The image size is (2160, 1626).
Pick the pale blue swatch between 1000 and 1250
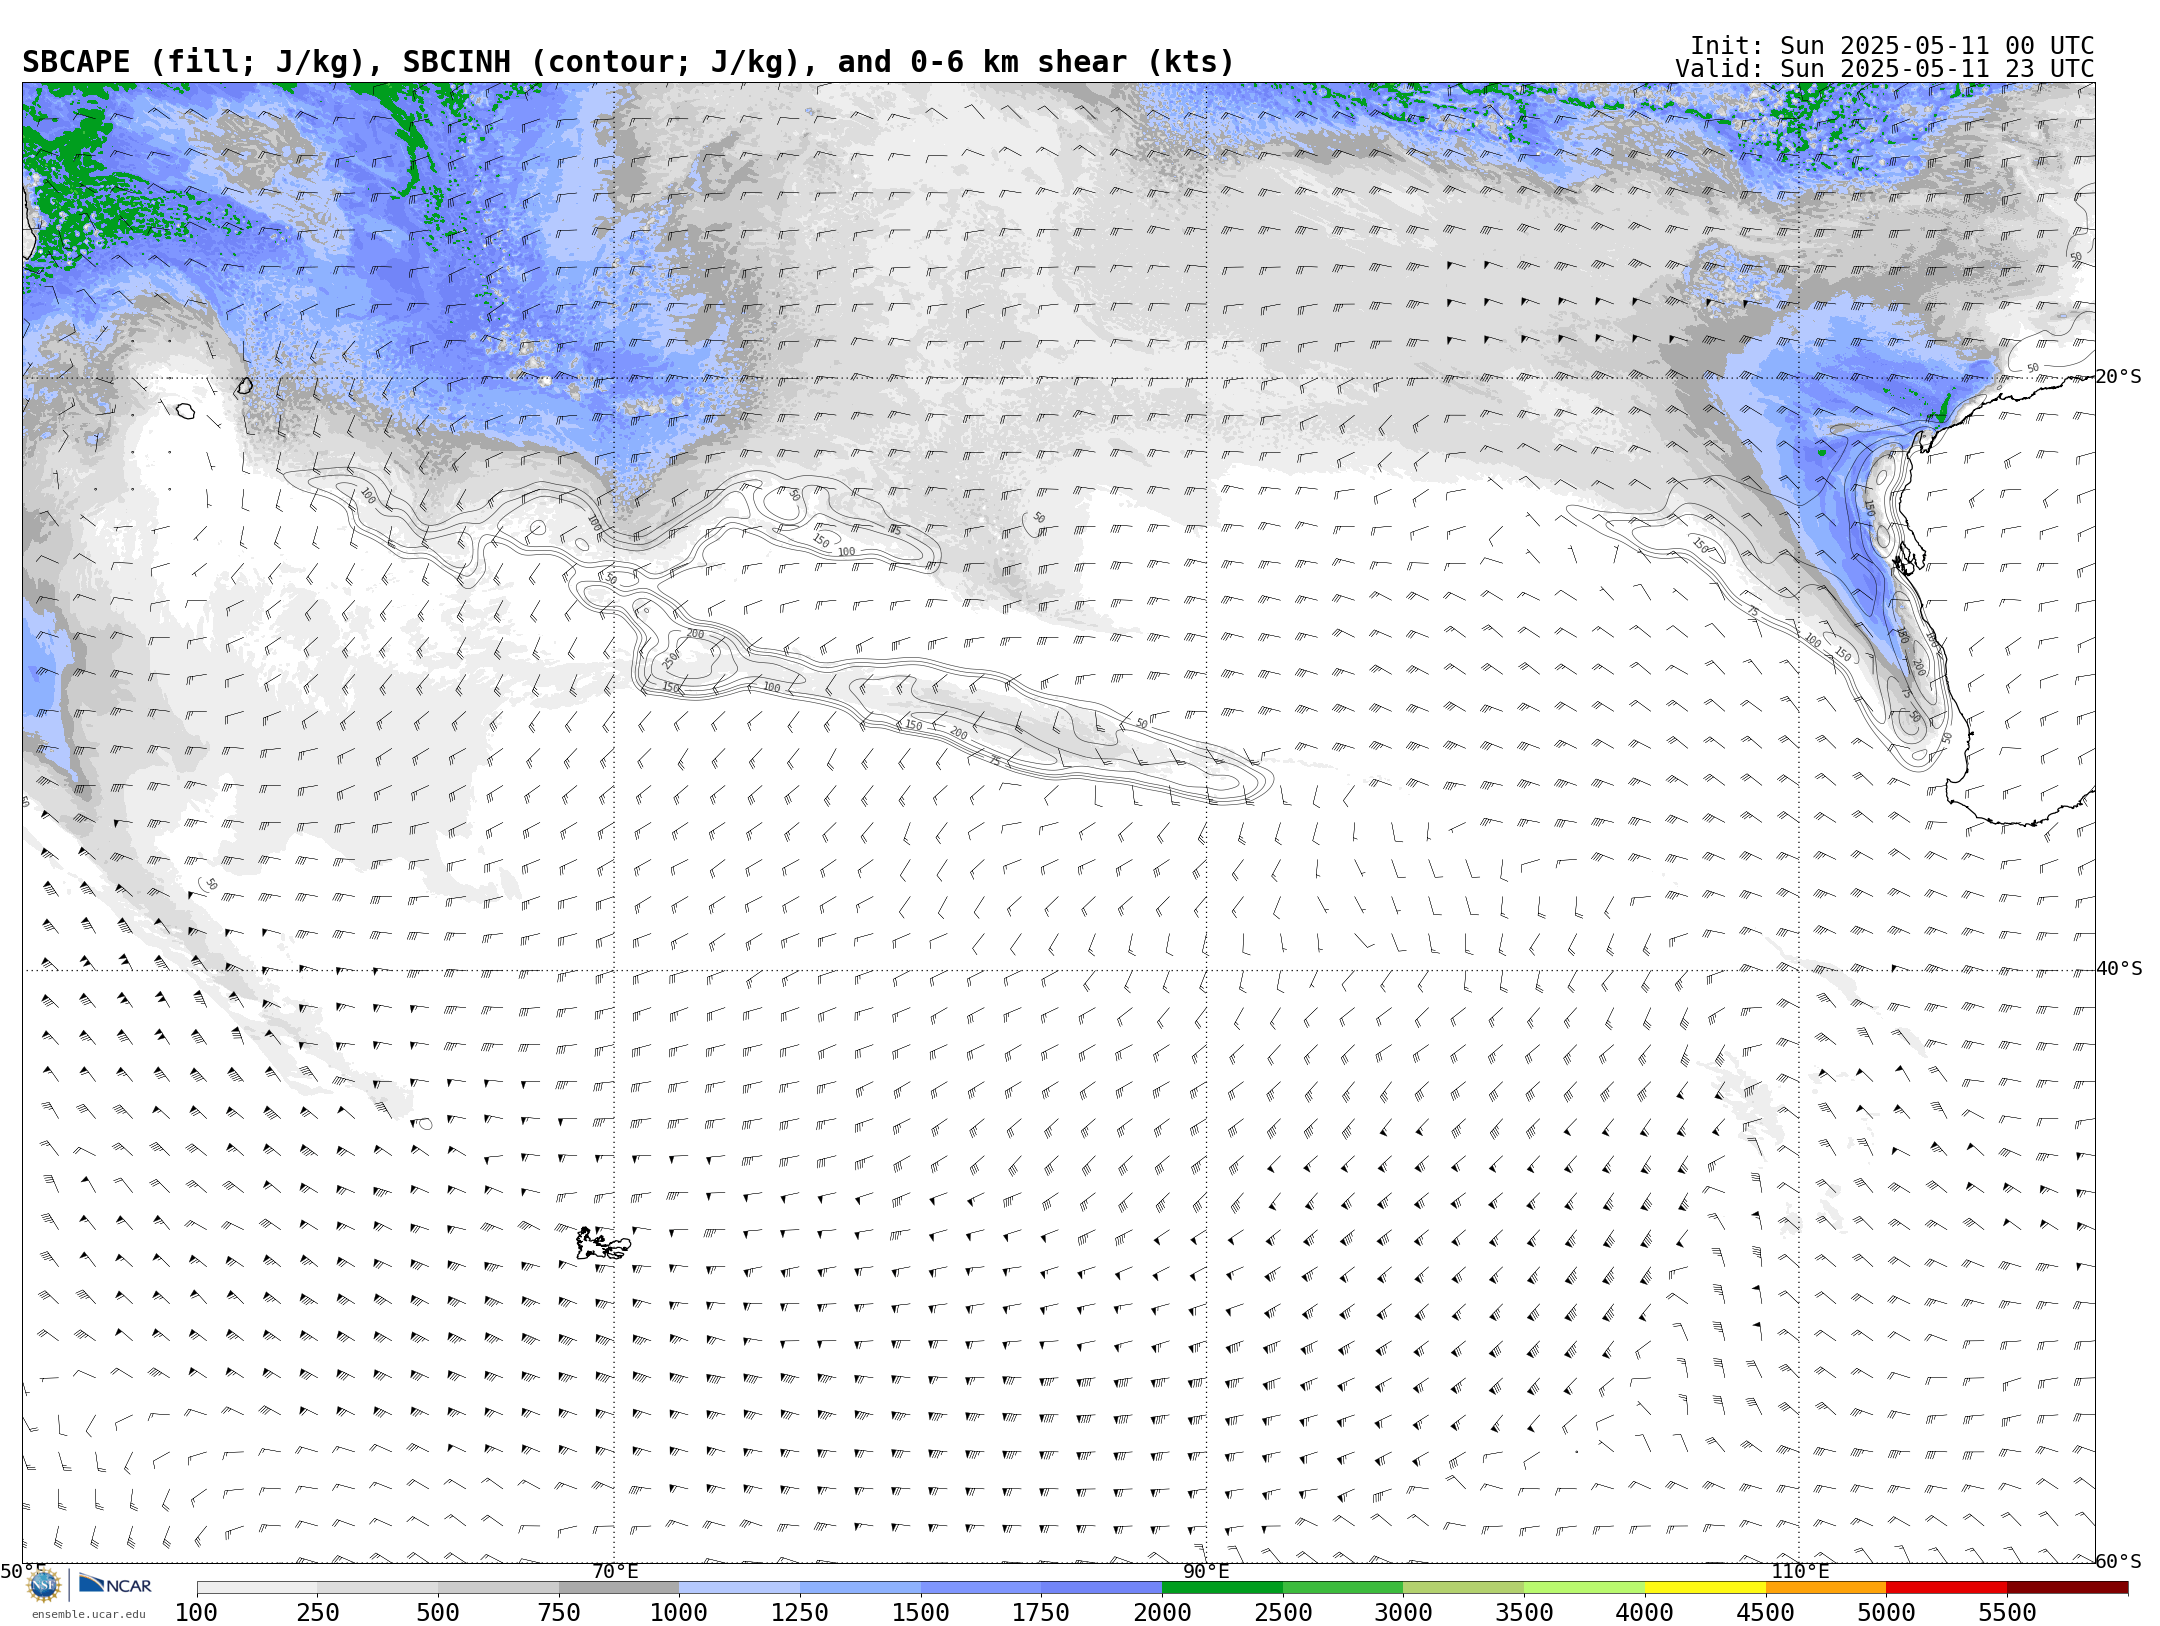pos(739,1588)
